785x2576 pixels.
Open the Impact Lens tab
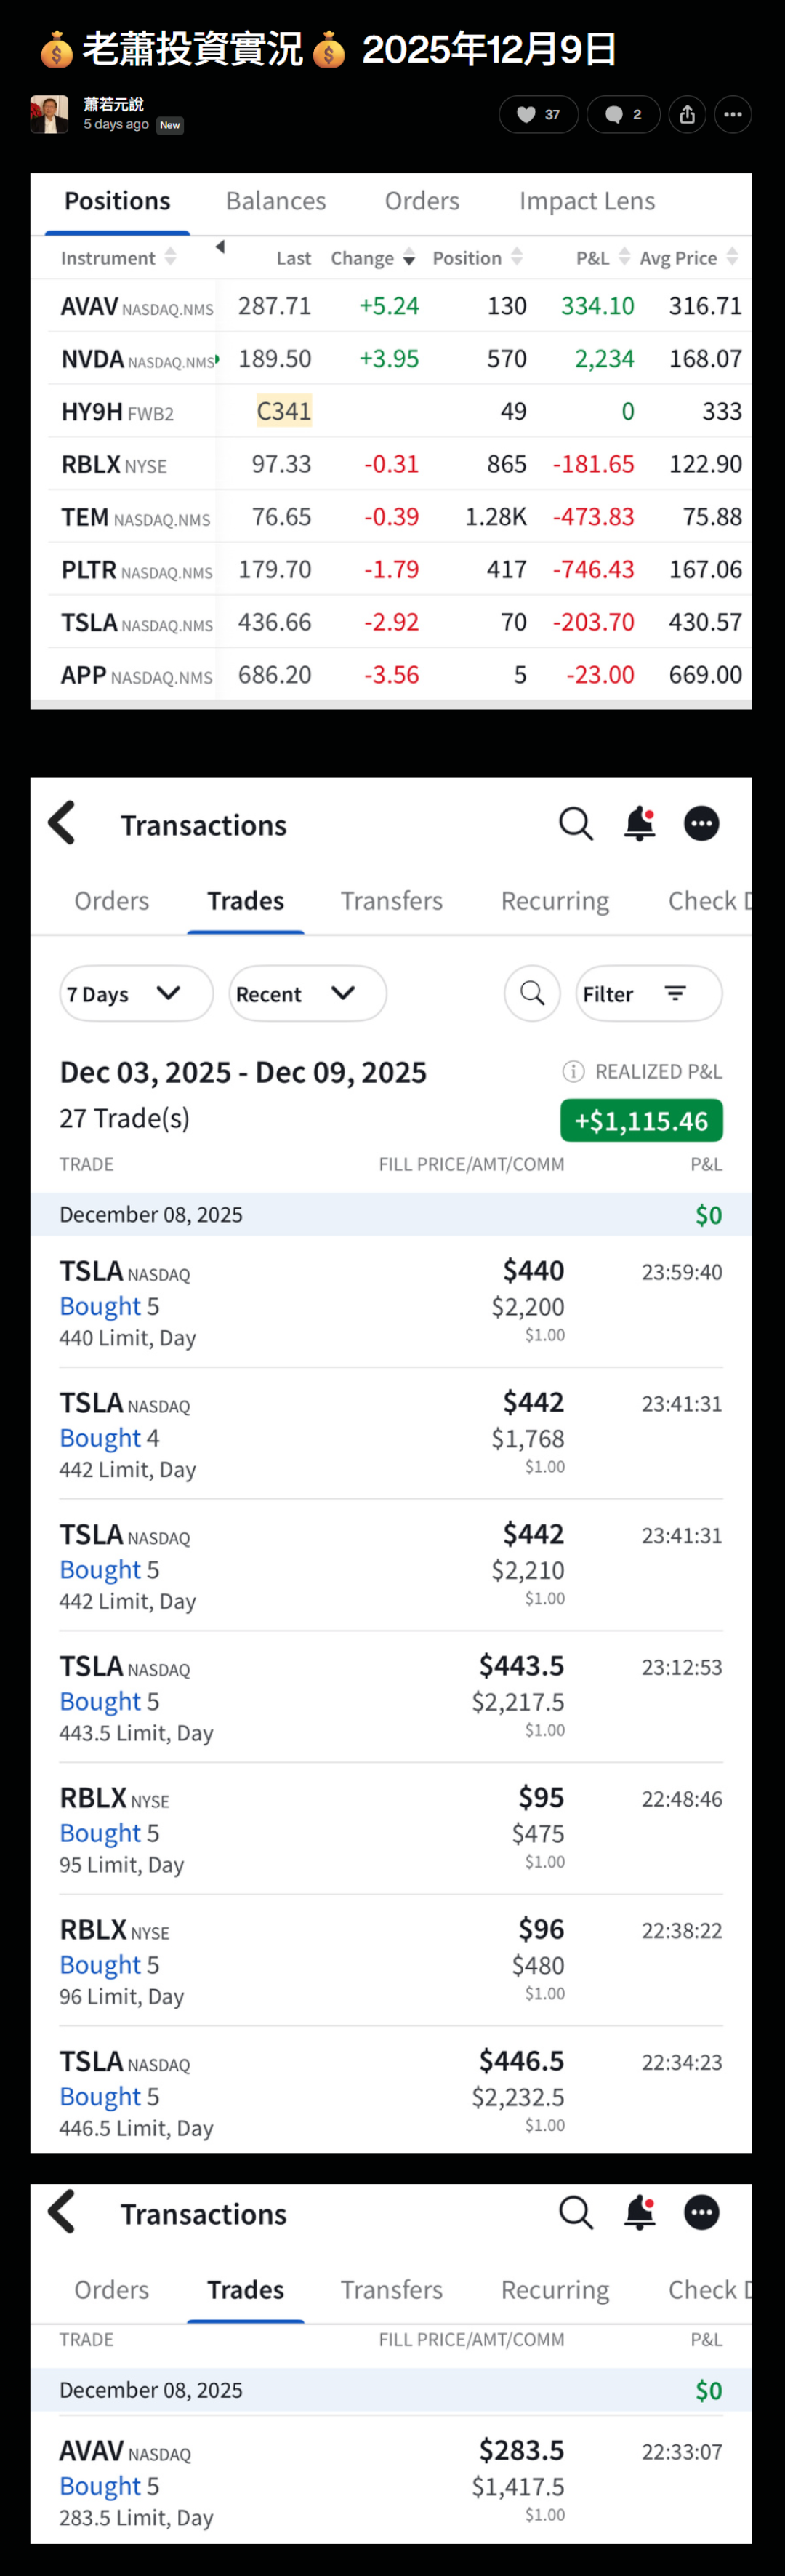[x=587, y=201]
